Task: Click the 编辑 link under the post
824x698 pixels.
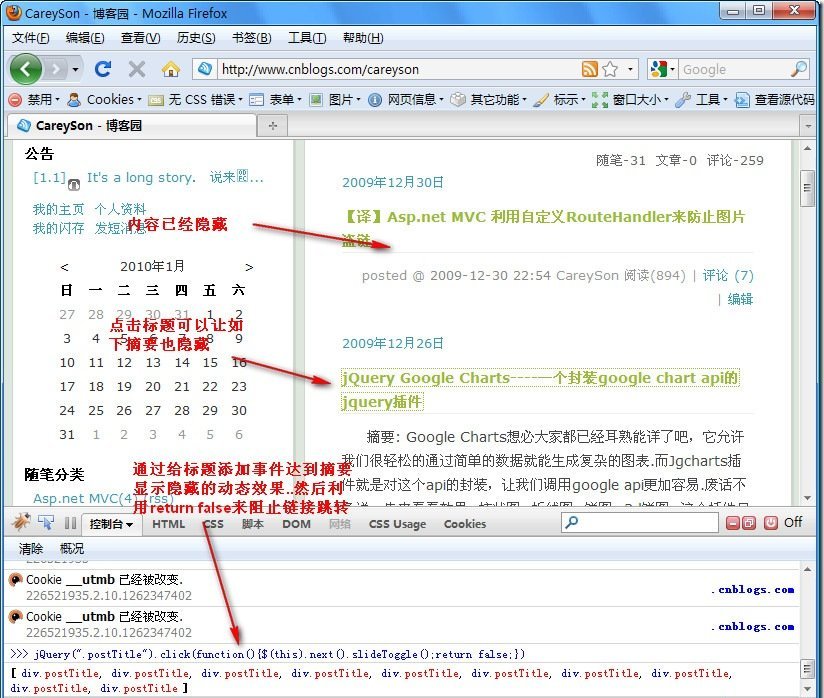Action: pyautogui.click(x=740, y=299)
